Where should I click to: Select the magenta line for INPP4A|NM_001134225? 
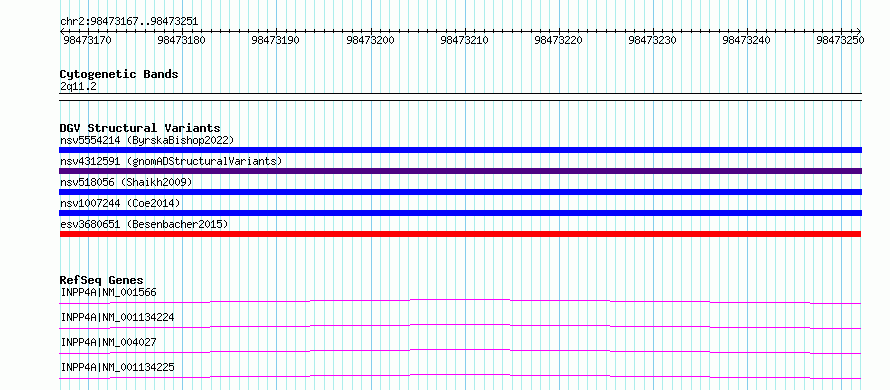(x=460, y=376)
